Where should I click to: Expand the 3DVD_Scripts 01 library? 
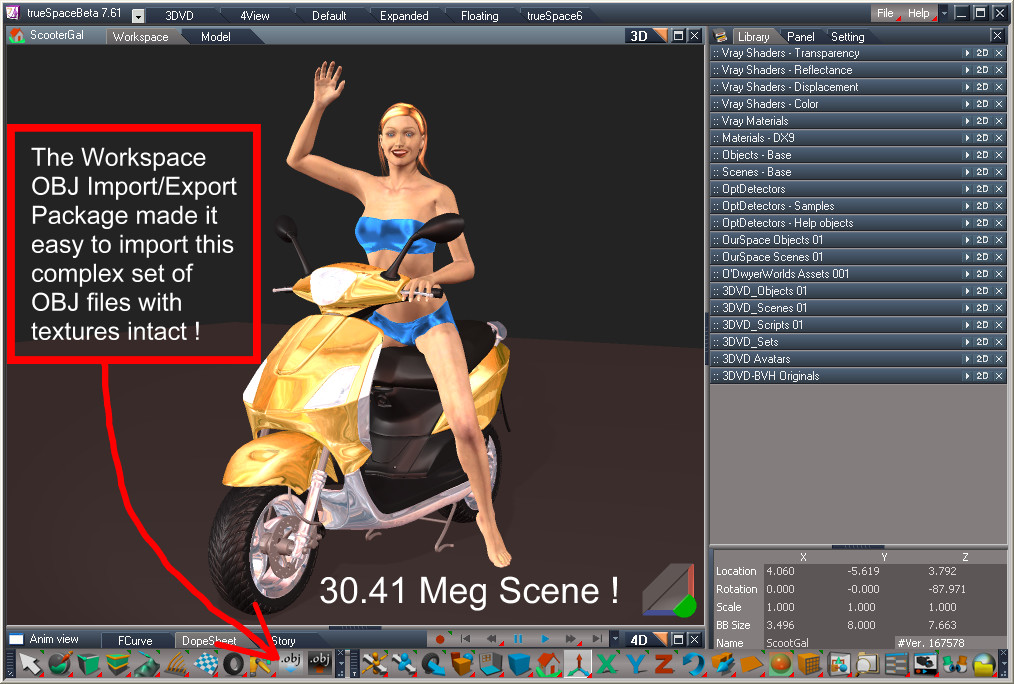point(967,325)
